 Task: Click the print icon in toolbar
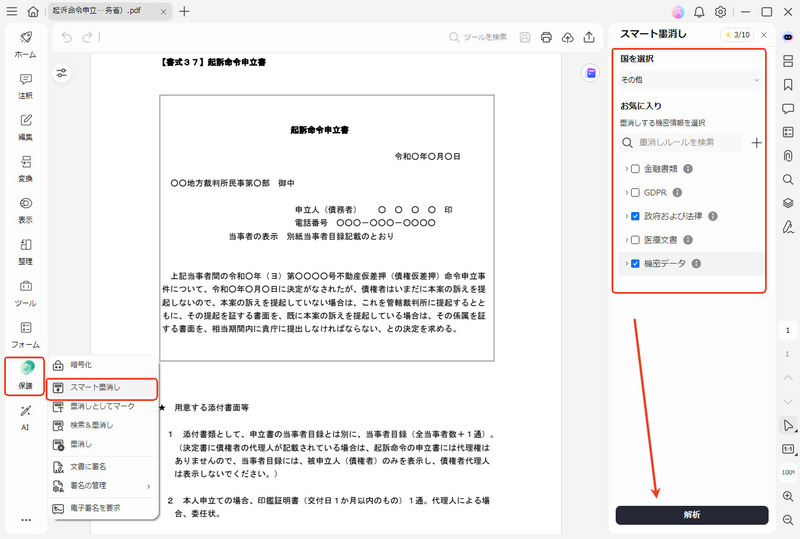click(546, 38)
